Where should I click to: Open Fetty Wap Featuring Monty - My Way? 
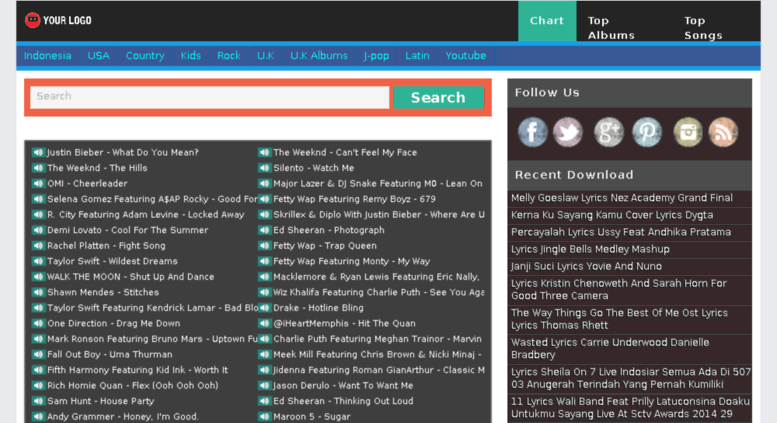coord(352,261)
